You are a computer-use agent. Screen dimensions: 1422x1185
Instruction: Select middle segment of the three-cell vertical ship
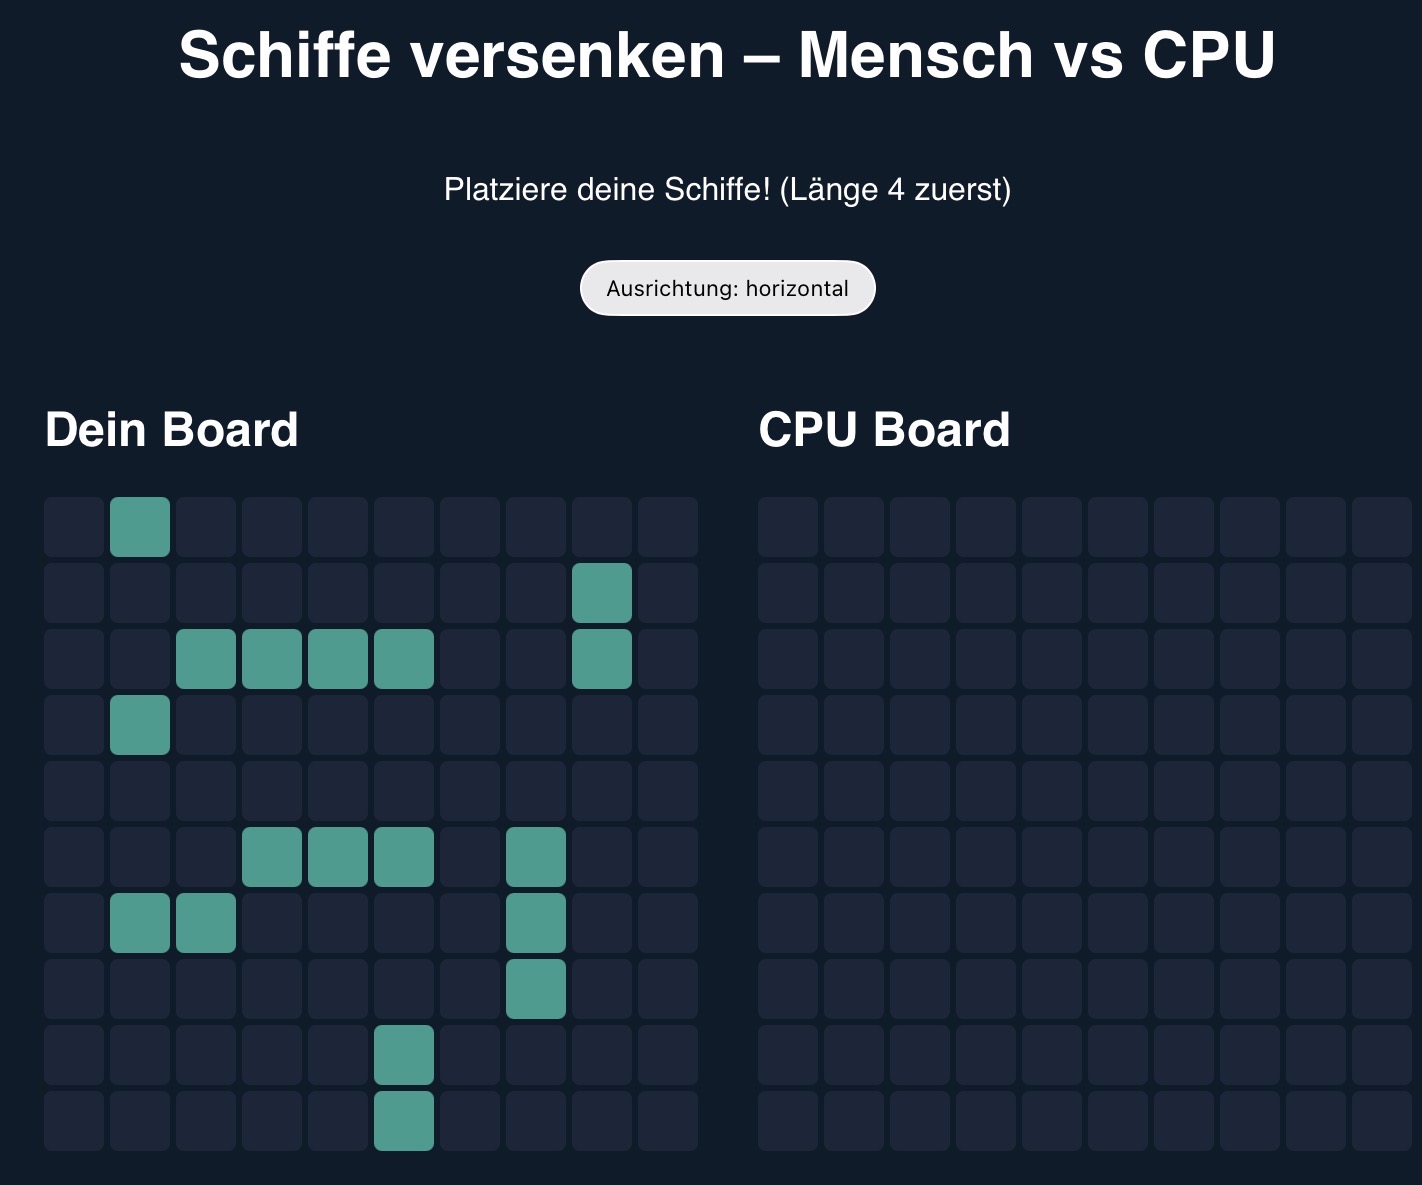coord(536,923)
